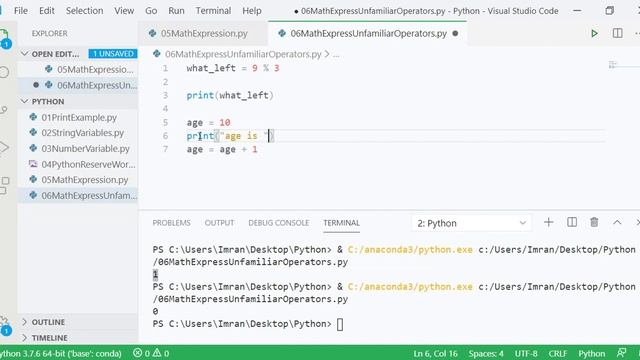Switch to the DEBUG CONSOLE panel tab
Image resolution: width=640 pixels, height=360 pixels.
278,223
